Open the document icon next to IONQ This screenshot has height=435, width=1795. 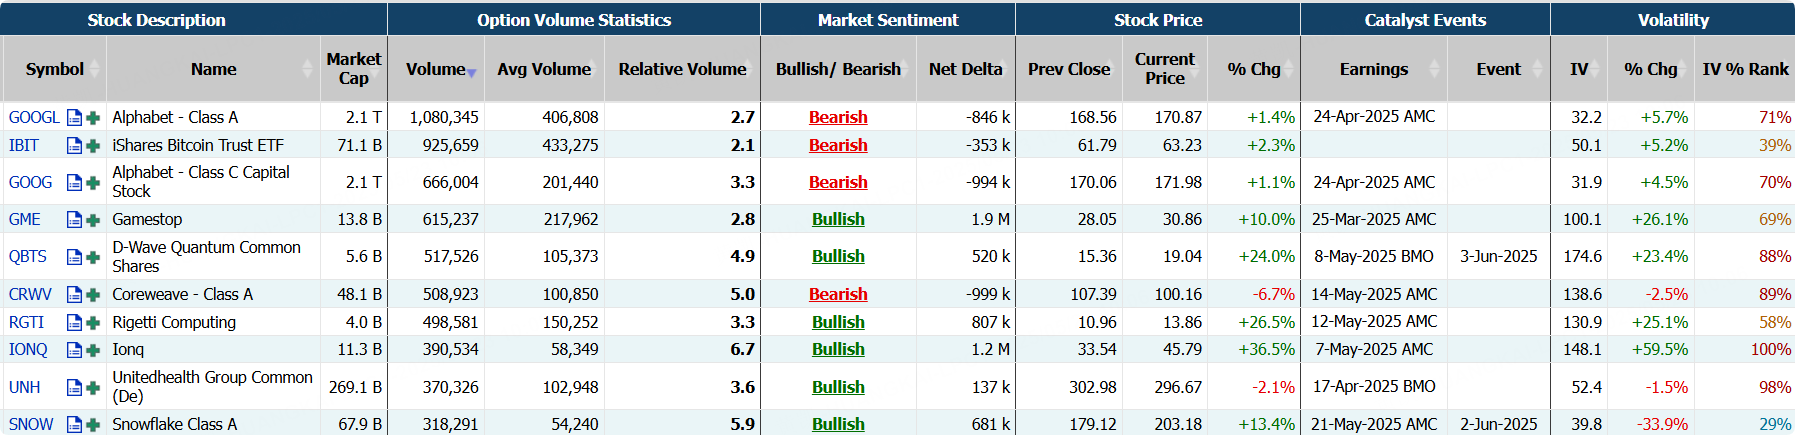tap(74, 350)
